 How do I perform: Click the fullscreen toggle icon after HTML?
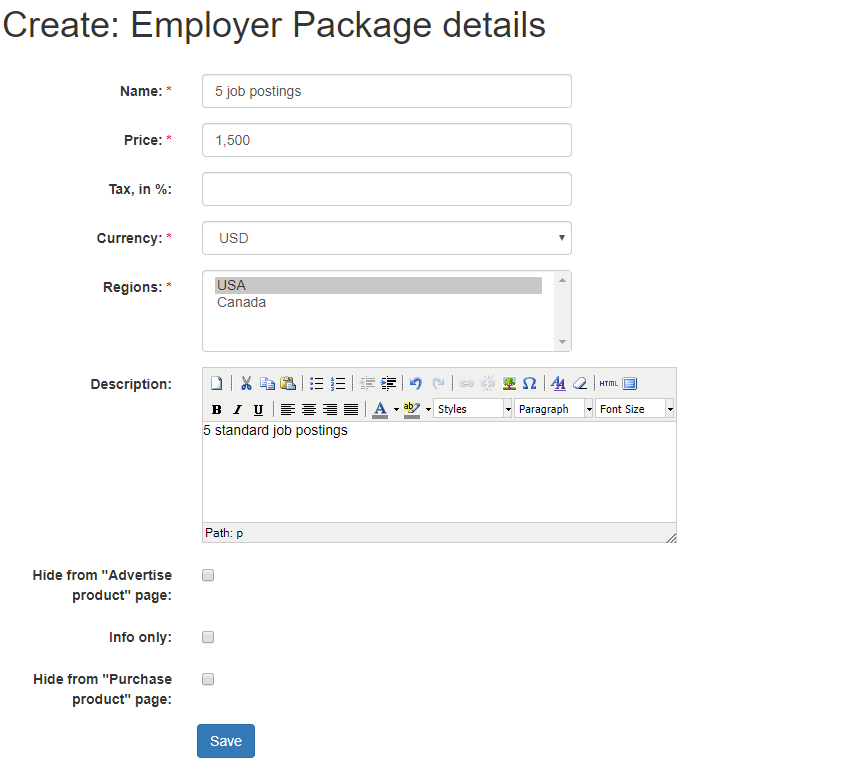click(629, 383)
